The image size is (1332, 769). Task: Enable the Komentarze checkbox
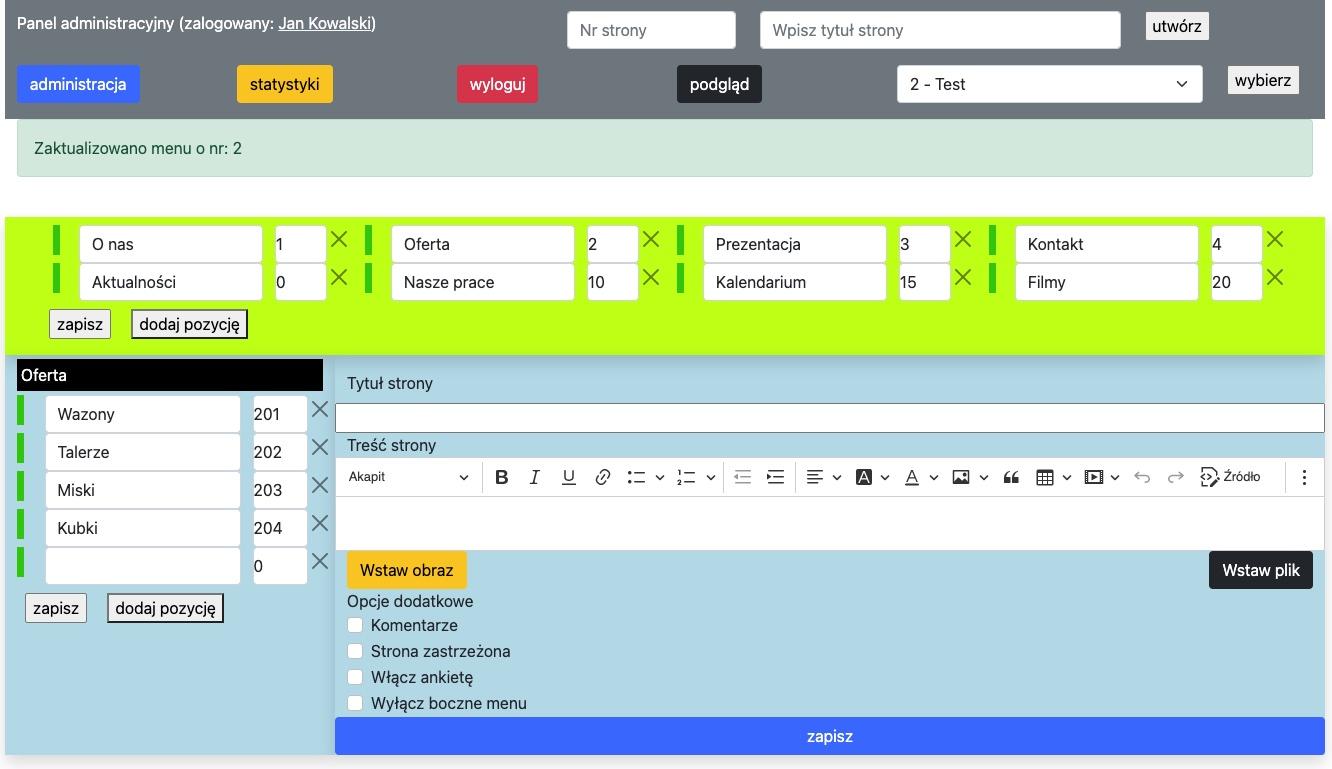coord(355,625)
